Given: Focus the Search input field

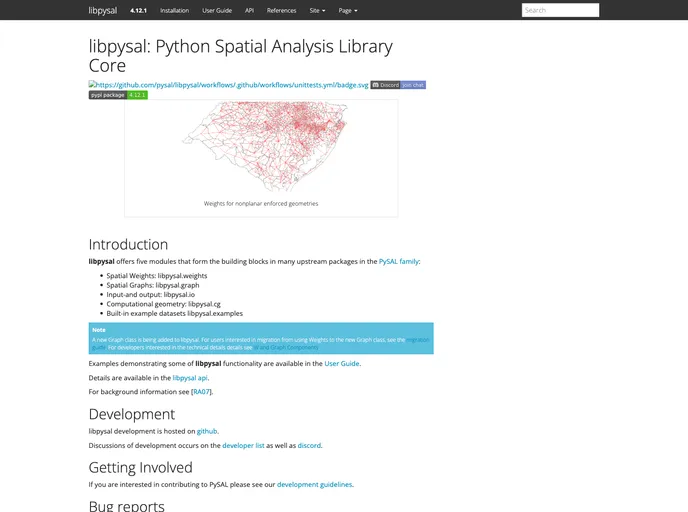Looking at the screenshot, I should pos(560,10).
